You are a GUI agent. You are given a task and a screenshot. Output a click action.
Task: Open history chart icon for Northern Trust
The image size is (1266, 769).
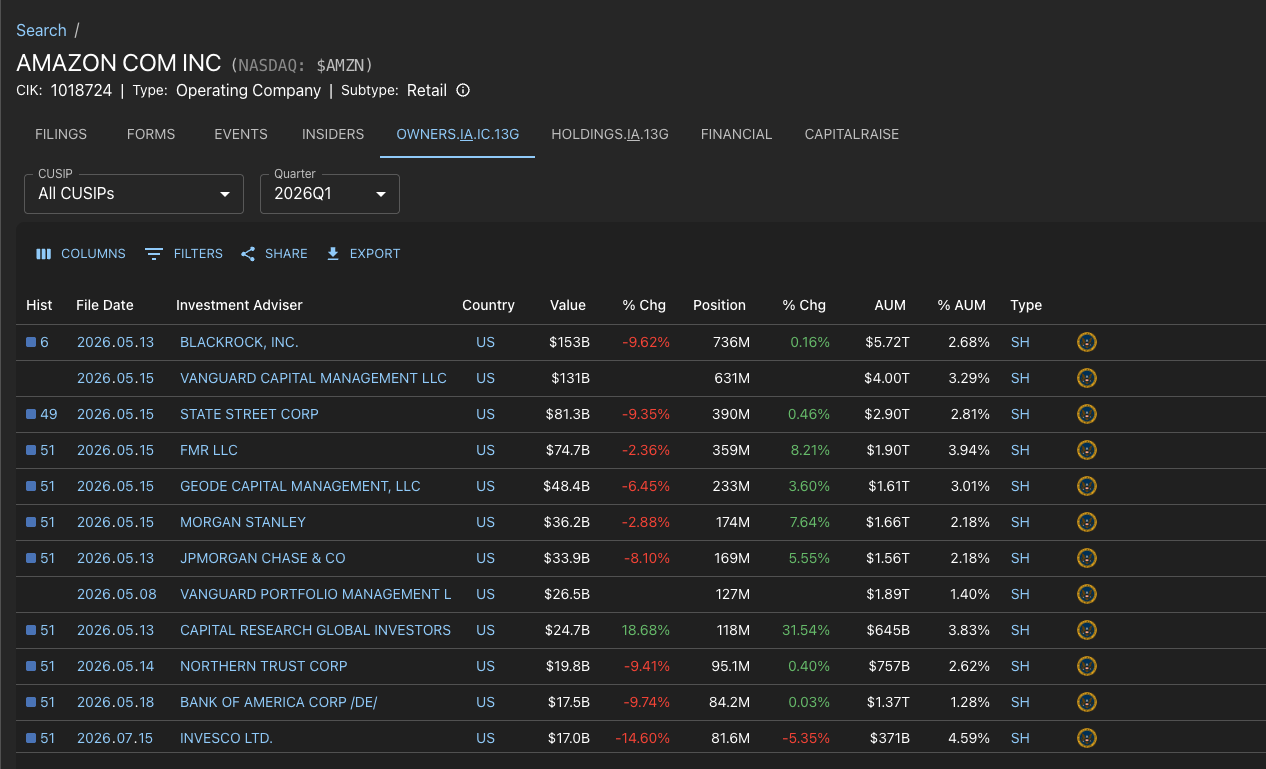pos(31,666)
